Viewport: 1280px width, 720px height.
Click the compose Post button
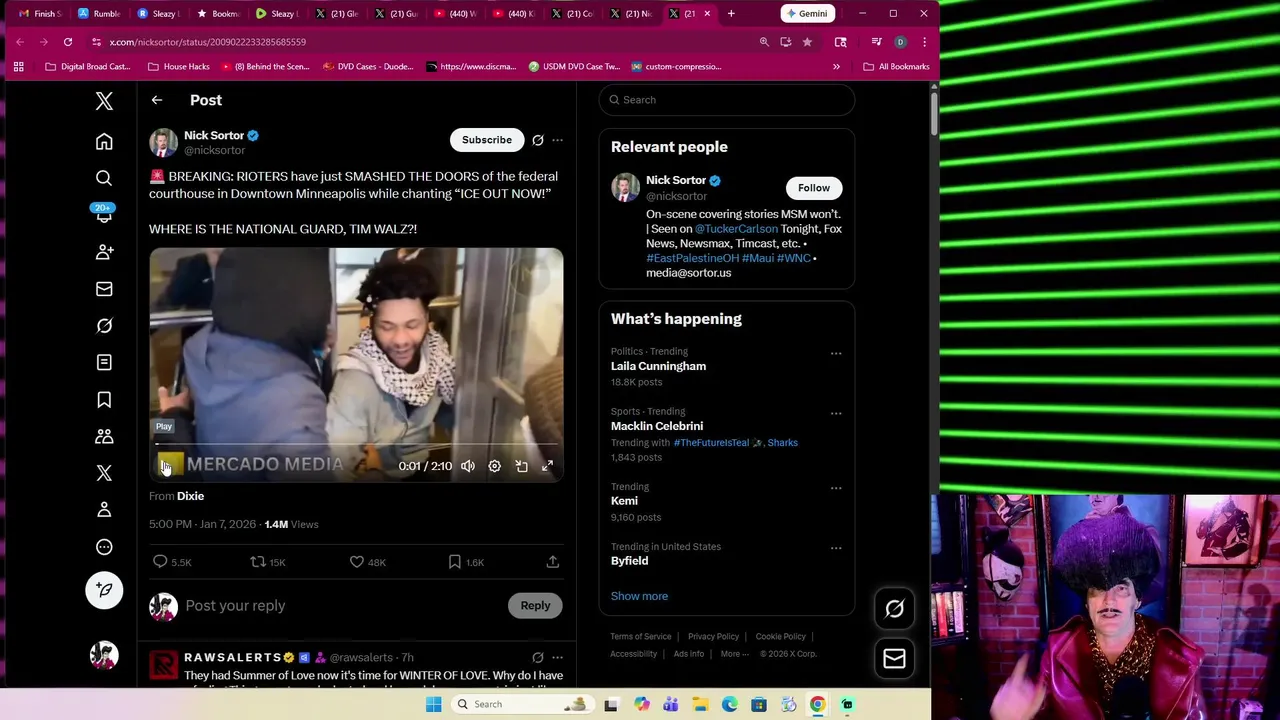coord(104,590)
